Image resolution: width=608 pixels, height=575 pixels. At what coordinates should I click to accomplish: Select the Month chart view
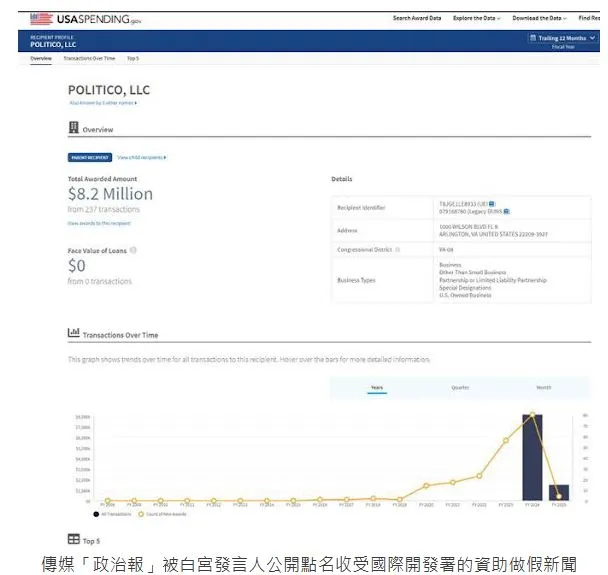[x=544, y=388]
